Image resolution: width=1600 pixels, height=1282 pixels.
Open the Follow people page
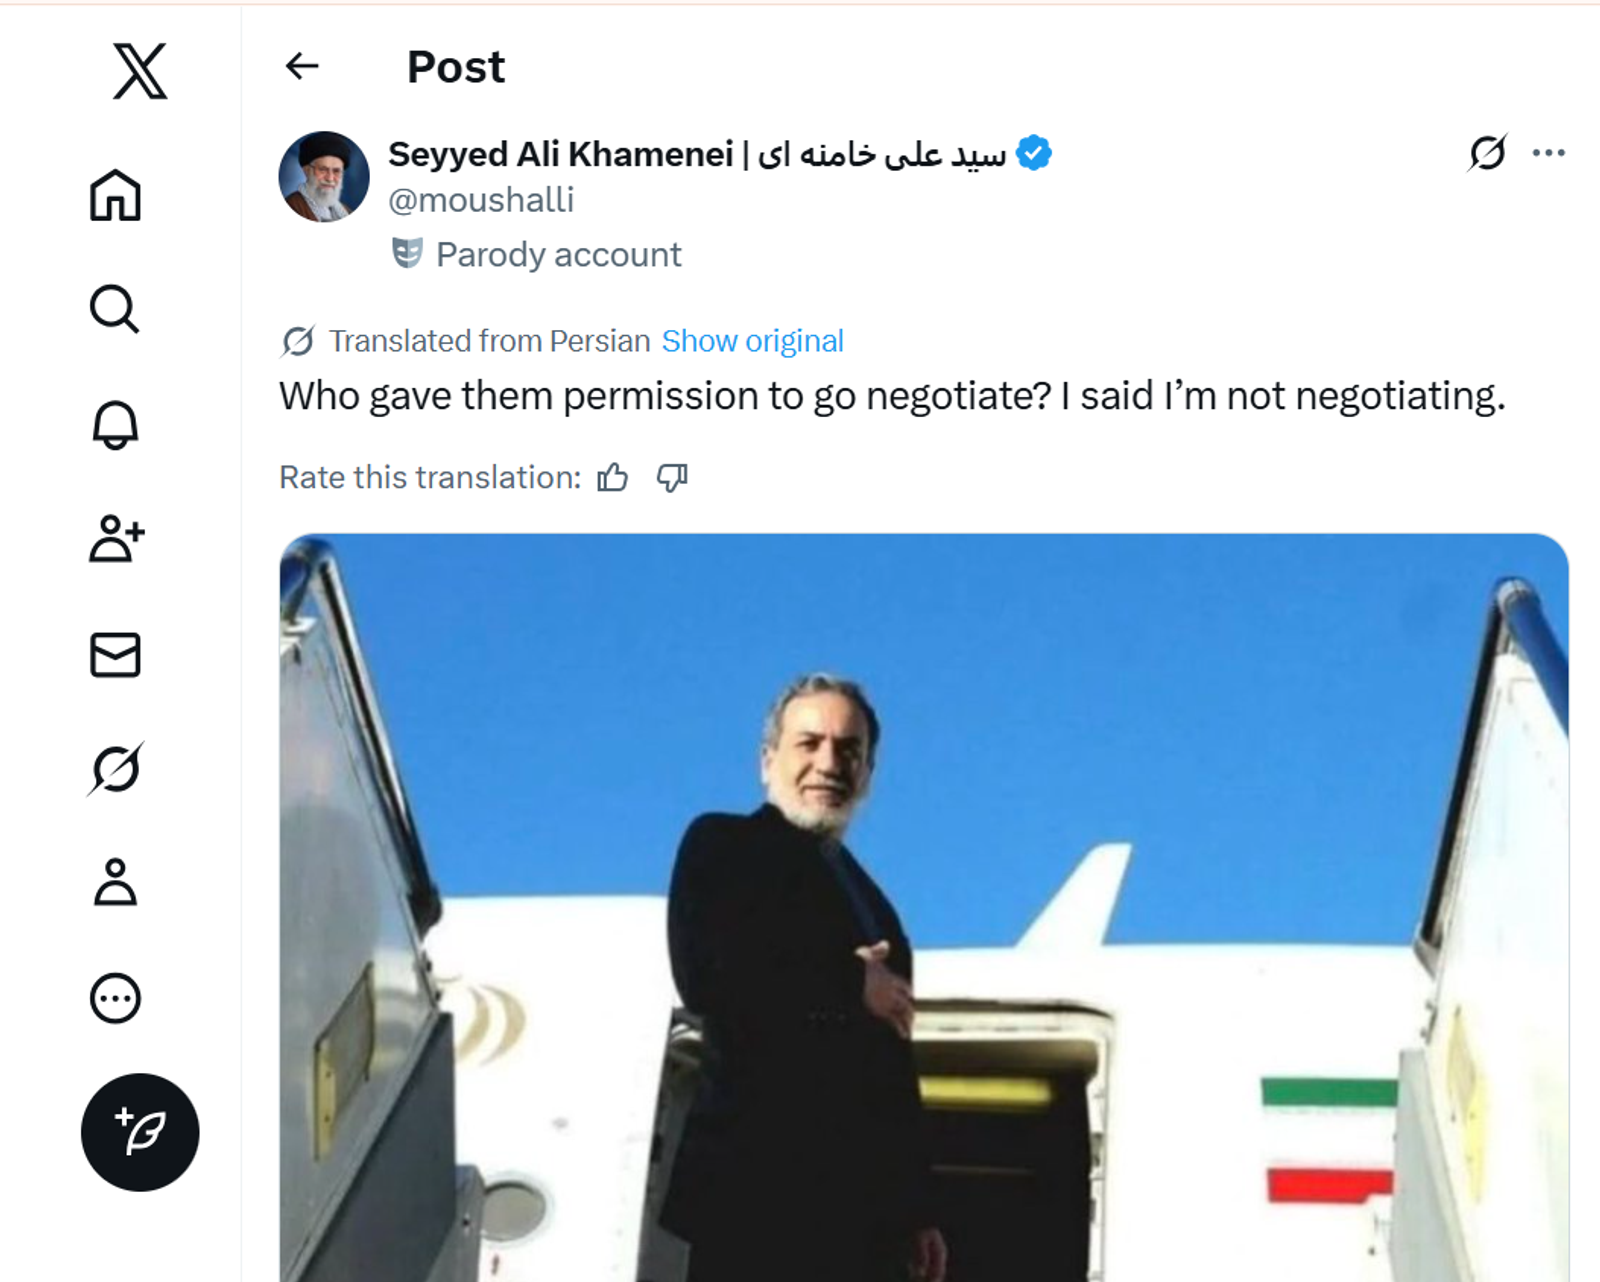click(117, 539)
